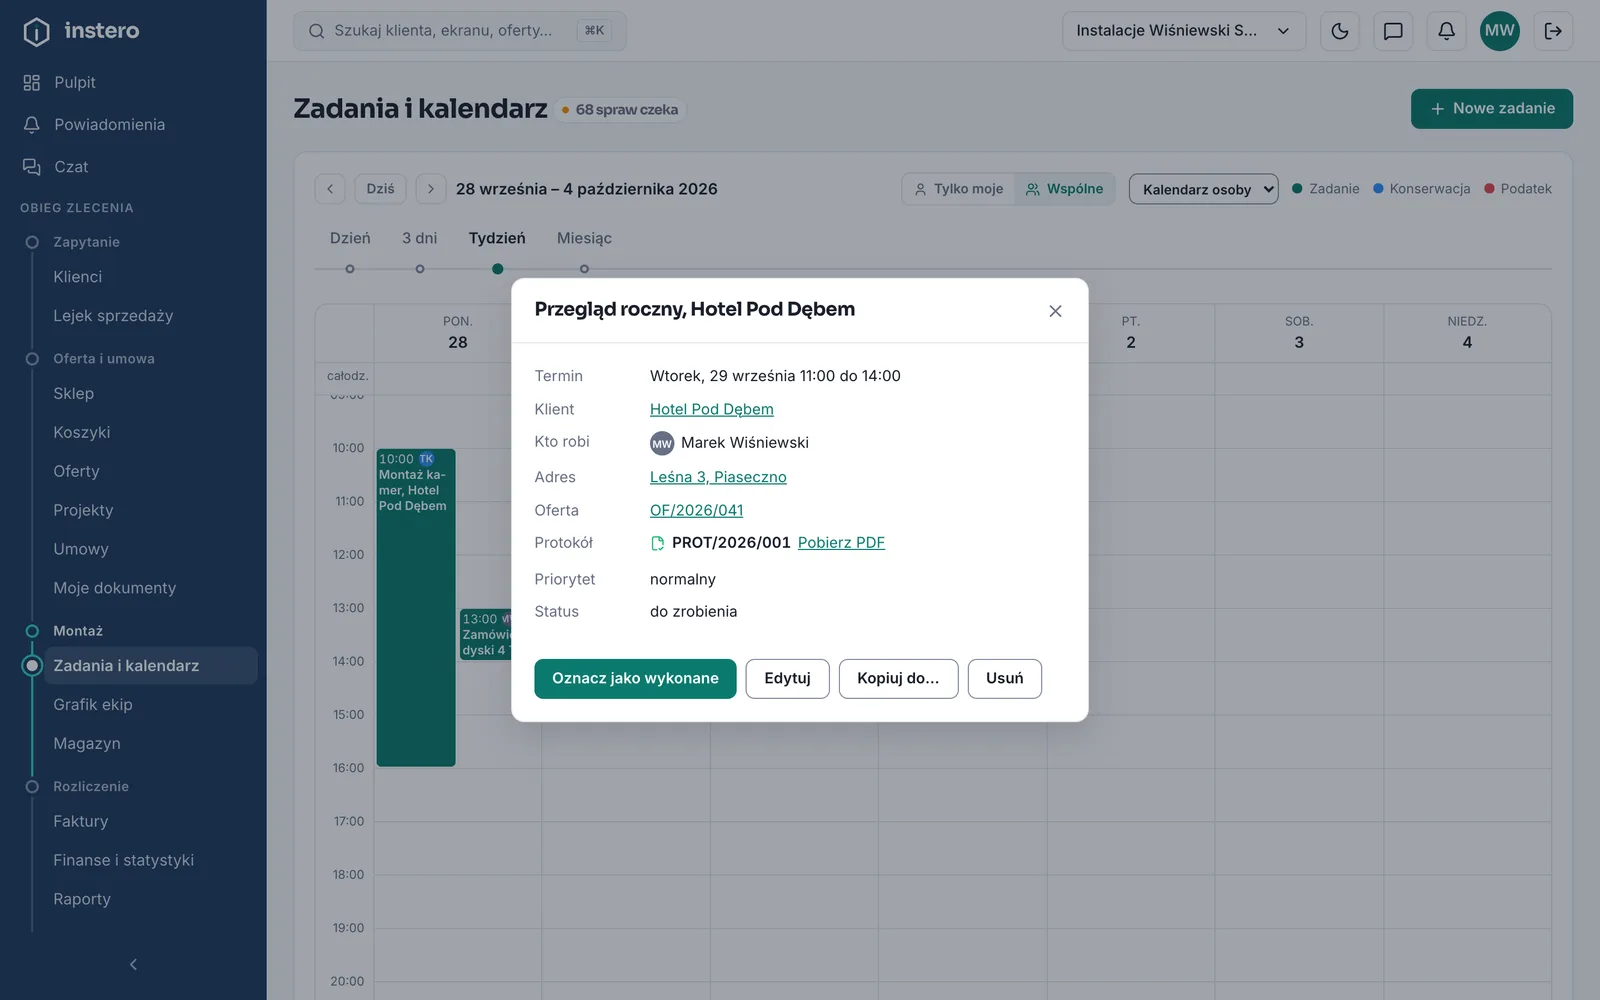Select the Wspólne view toggle
The width and height of the screenshot is (1600, 1000).
tap(1065, 189)
